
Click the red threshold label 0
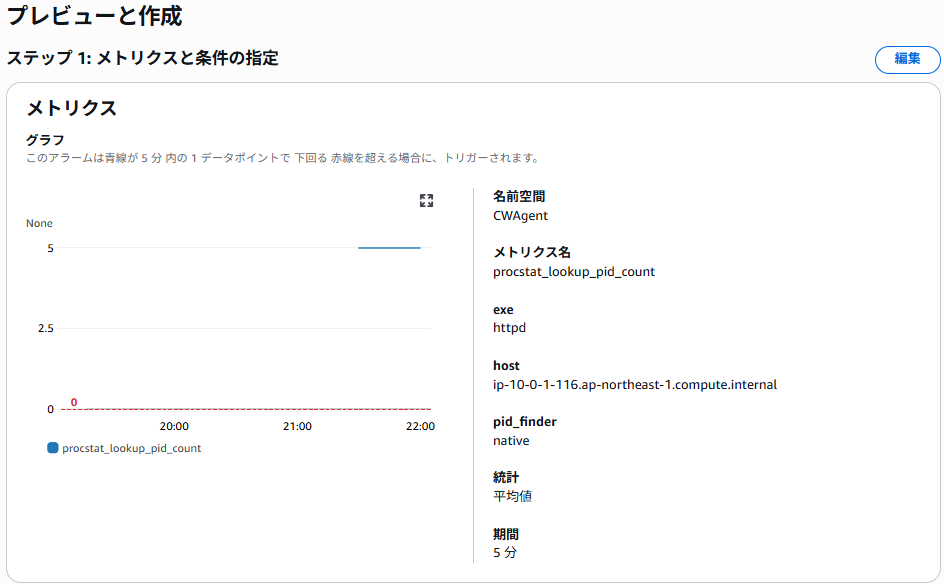[x=74, y=402]
